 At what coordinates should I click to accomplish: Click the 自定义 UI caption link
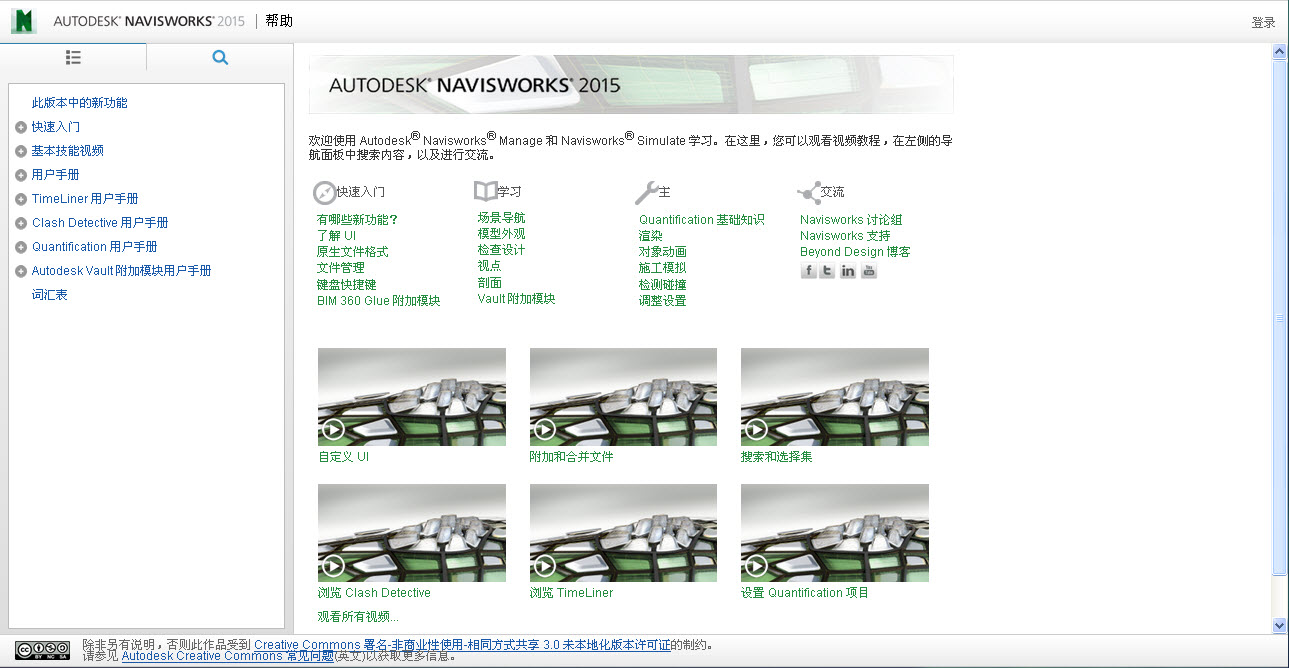tap(343, 457)
